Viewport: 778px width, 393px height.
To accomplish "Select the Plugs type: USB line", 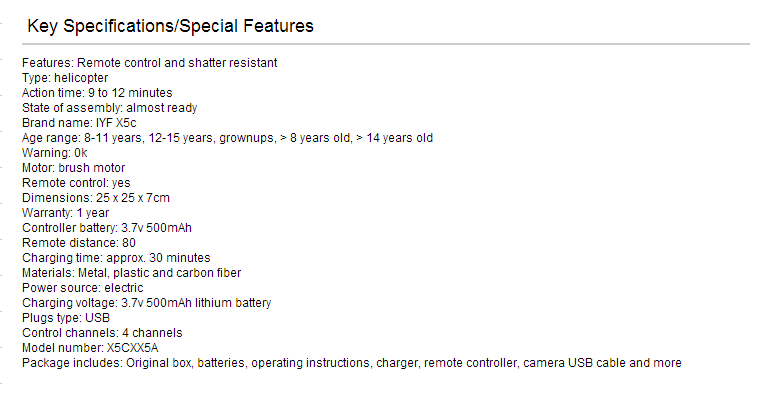I will [x=66, y=318].
